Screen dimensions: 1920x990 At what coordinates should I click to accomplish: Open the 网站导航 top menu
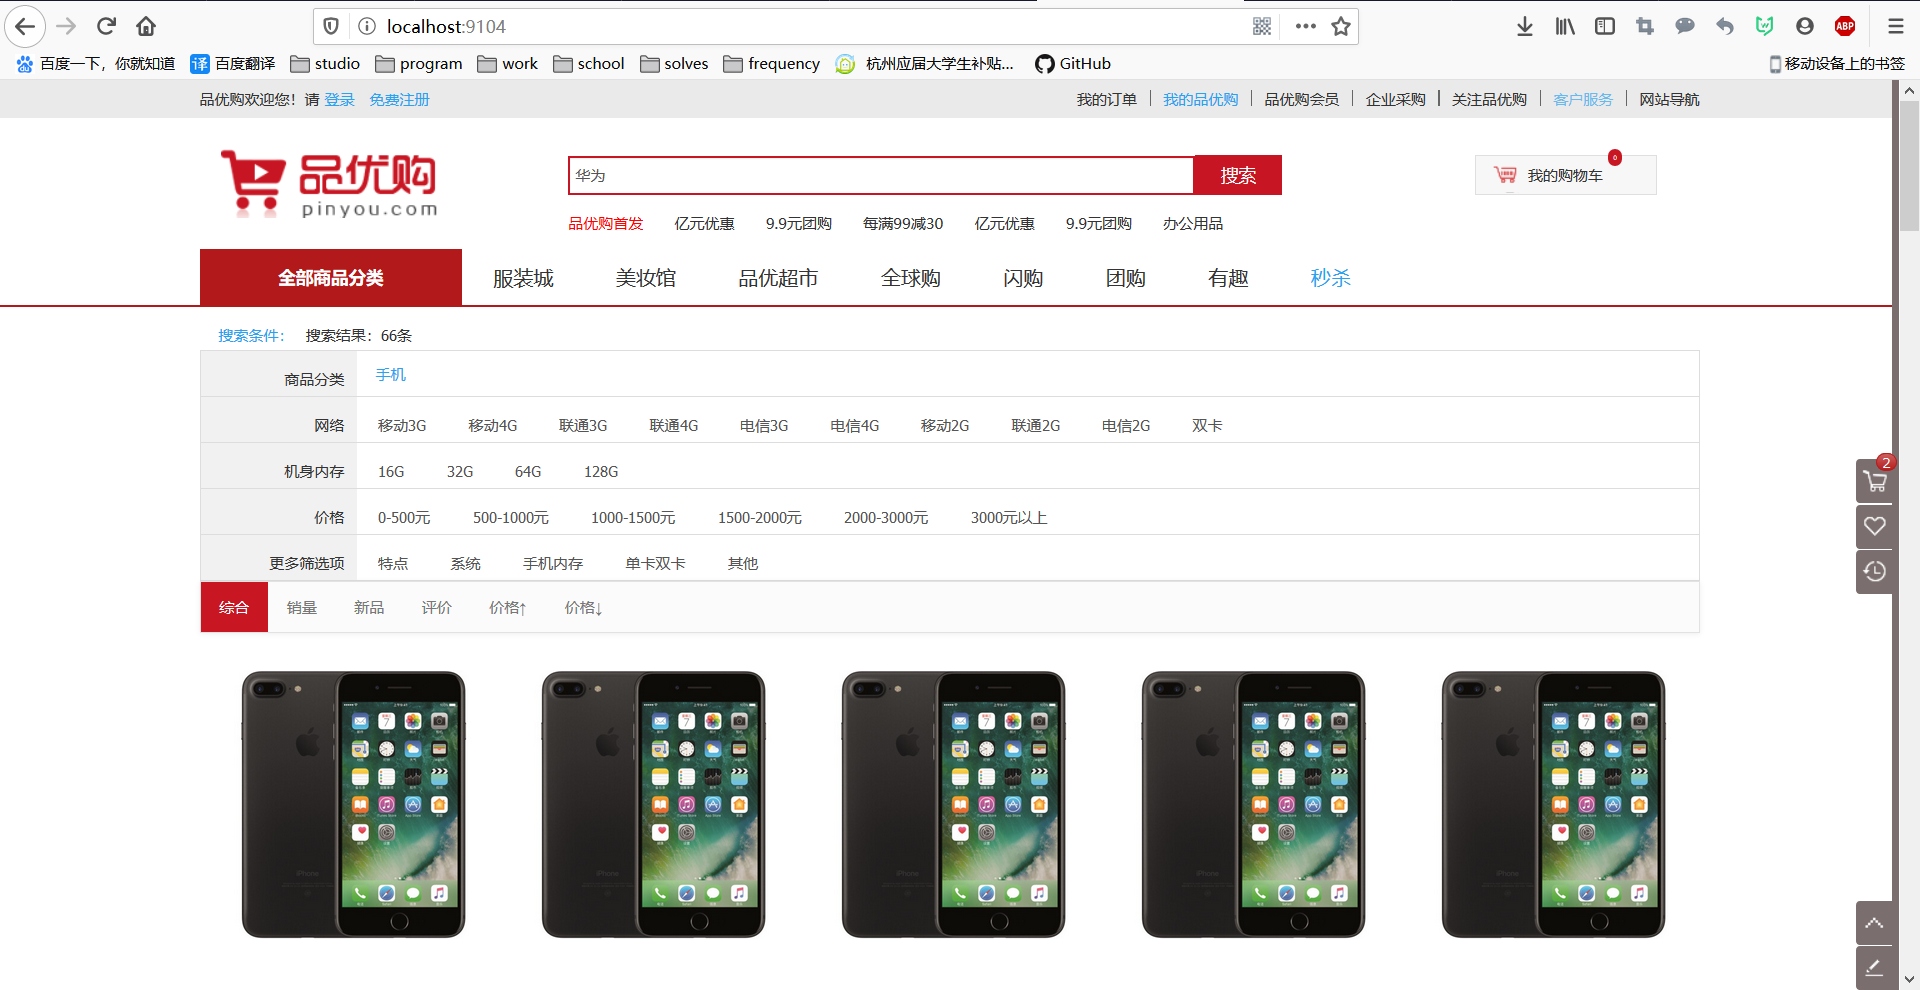click(x=1669, y=99)
